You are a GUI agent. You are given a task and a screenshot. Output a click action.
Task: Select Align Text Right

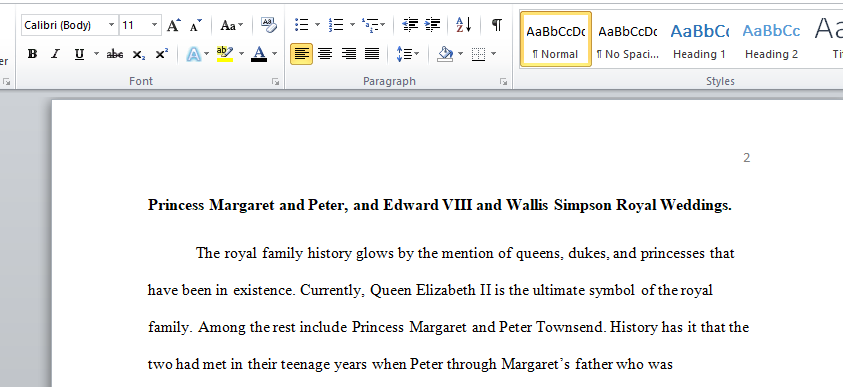click(x=349, y=54)
